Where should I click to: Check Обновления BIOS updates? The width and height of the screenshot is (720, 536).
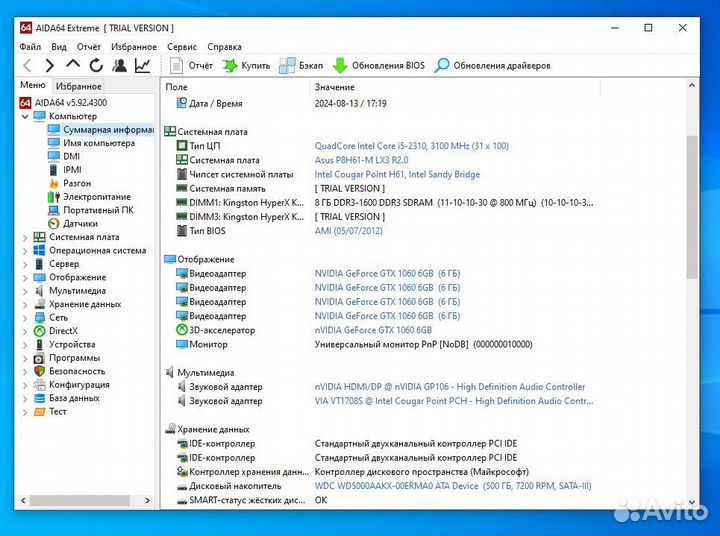click(x=379, y=66)
